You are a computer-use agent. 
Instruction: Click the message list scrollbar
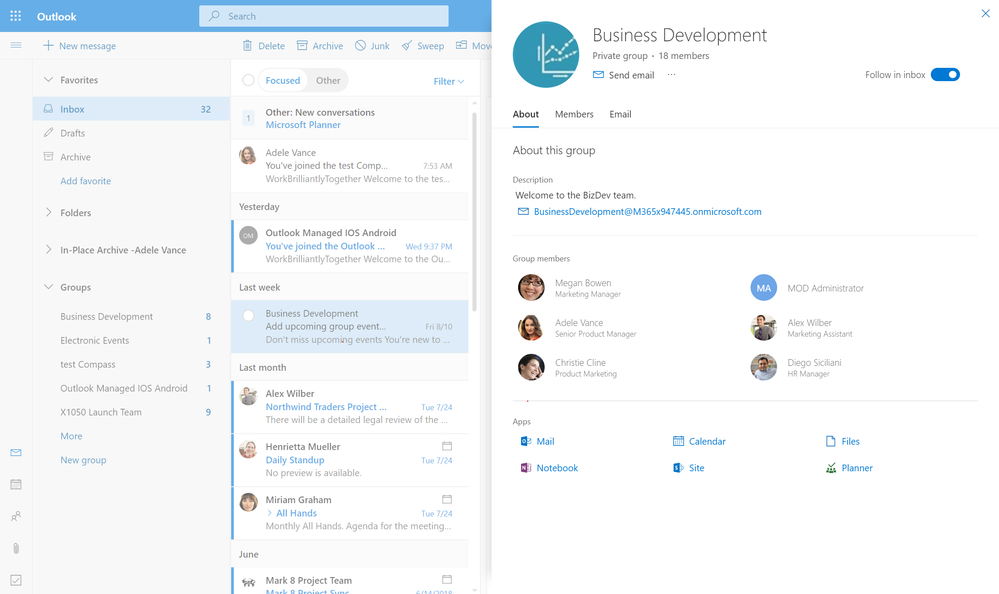[x=474, y=210]
